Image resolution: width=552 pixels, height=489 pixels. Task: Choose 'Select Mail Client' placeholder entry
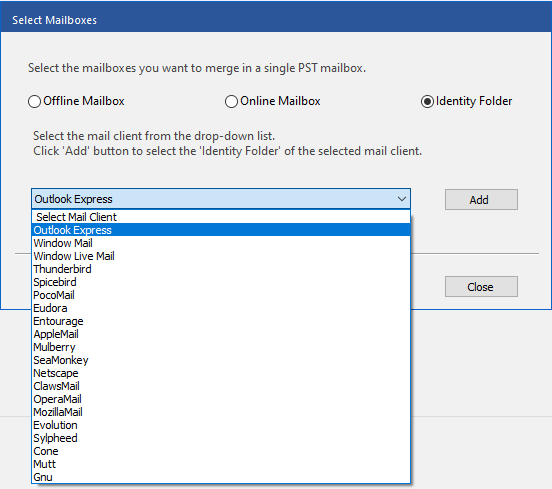point(221,217)
